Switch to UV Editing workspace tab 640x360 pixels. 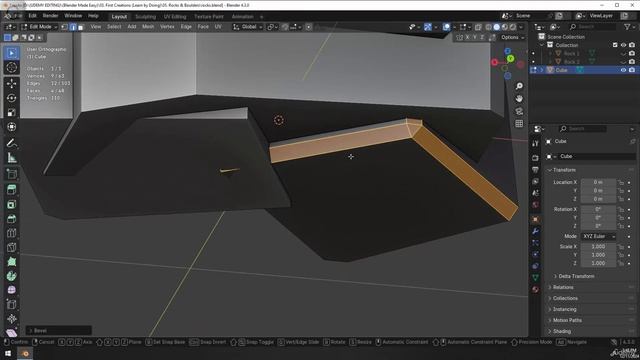175,17
